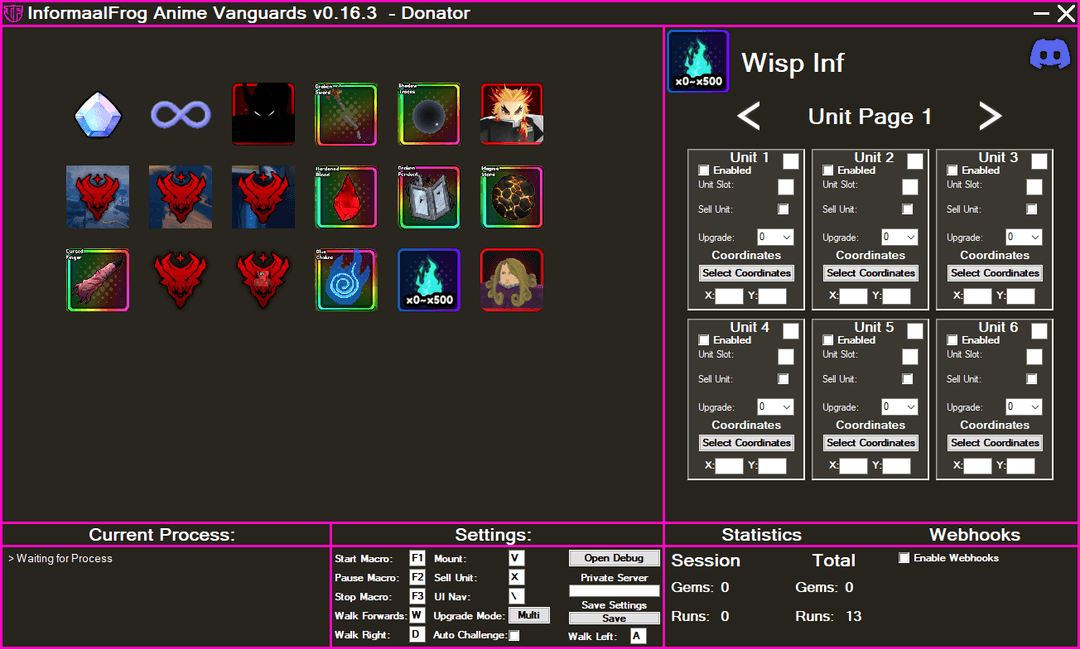Screen dimensions: 1080x649
Task: Click the red demon icon on snowy background
Action: pyautogui.click(x=98, y=197)
